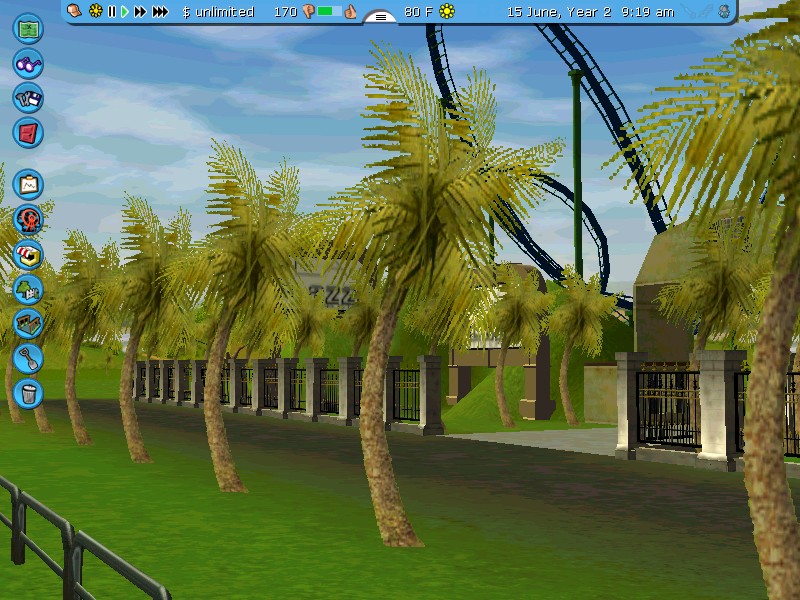
Task: Select the terrain shovel tool
Action: coord(28,359)
